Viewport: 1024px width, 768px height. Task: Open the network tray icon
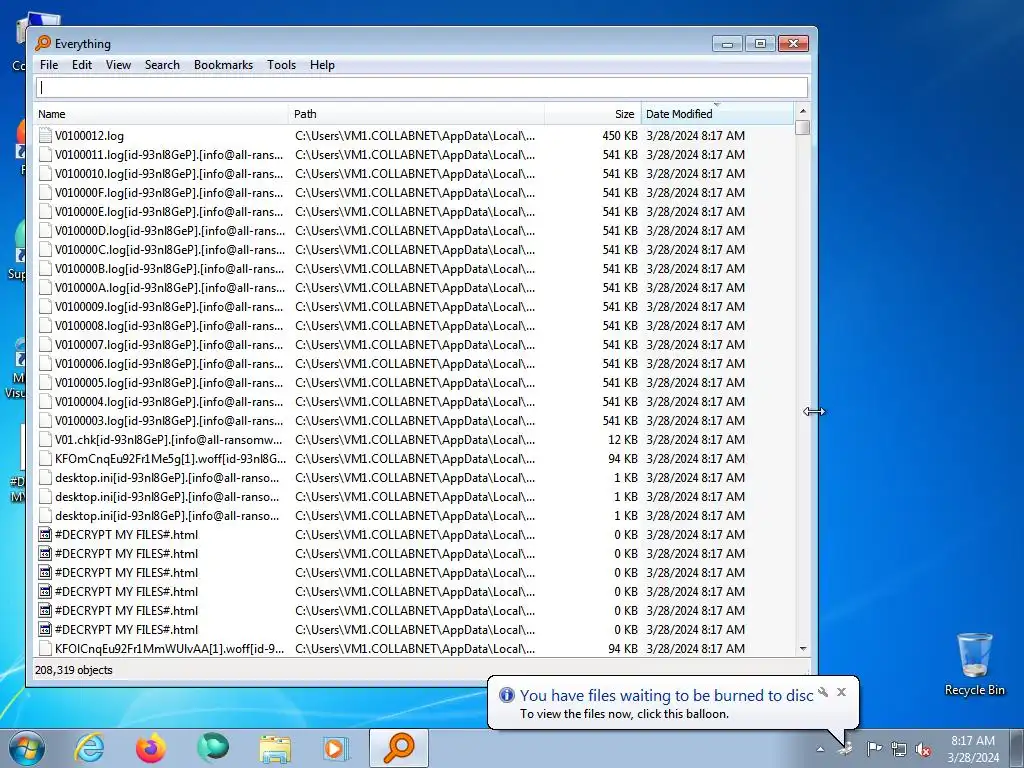click(899, 749)
